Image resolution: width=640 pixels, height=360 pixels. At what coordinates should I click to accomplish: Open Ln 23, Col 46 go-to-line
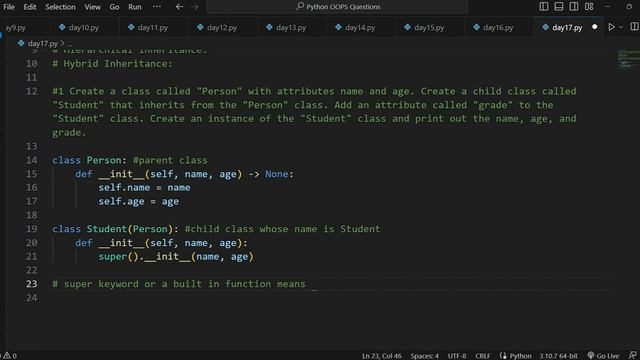[382, 356]
